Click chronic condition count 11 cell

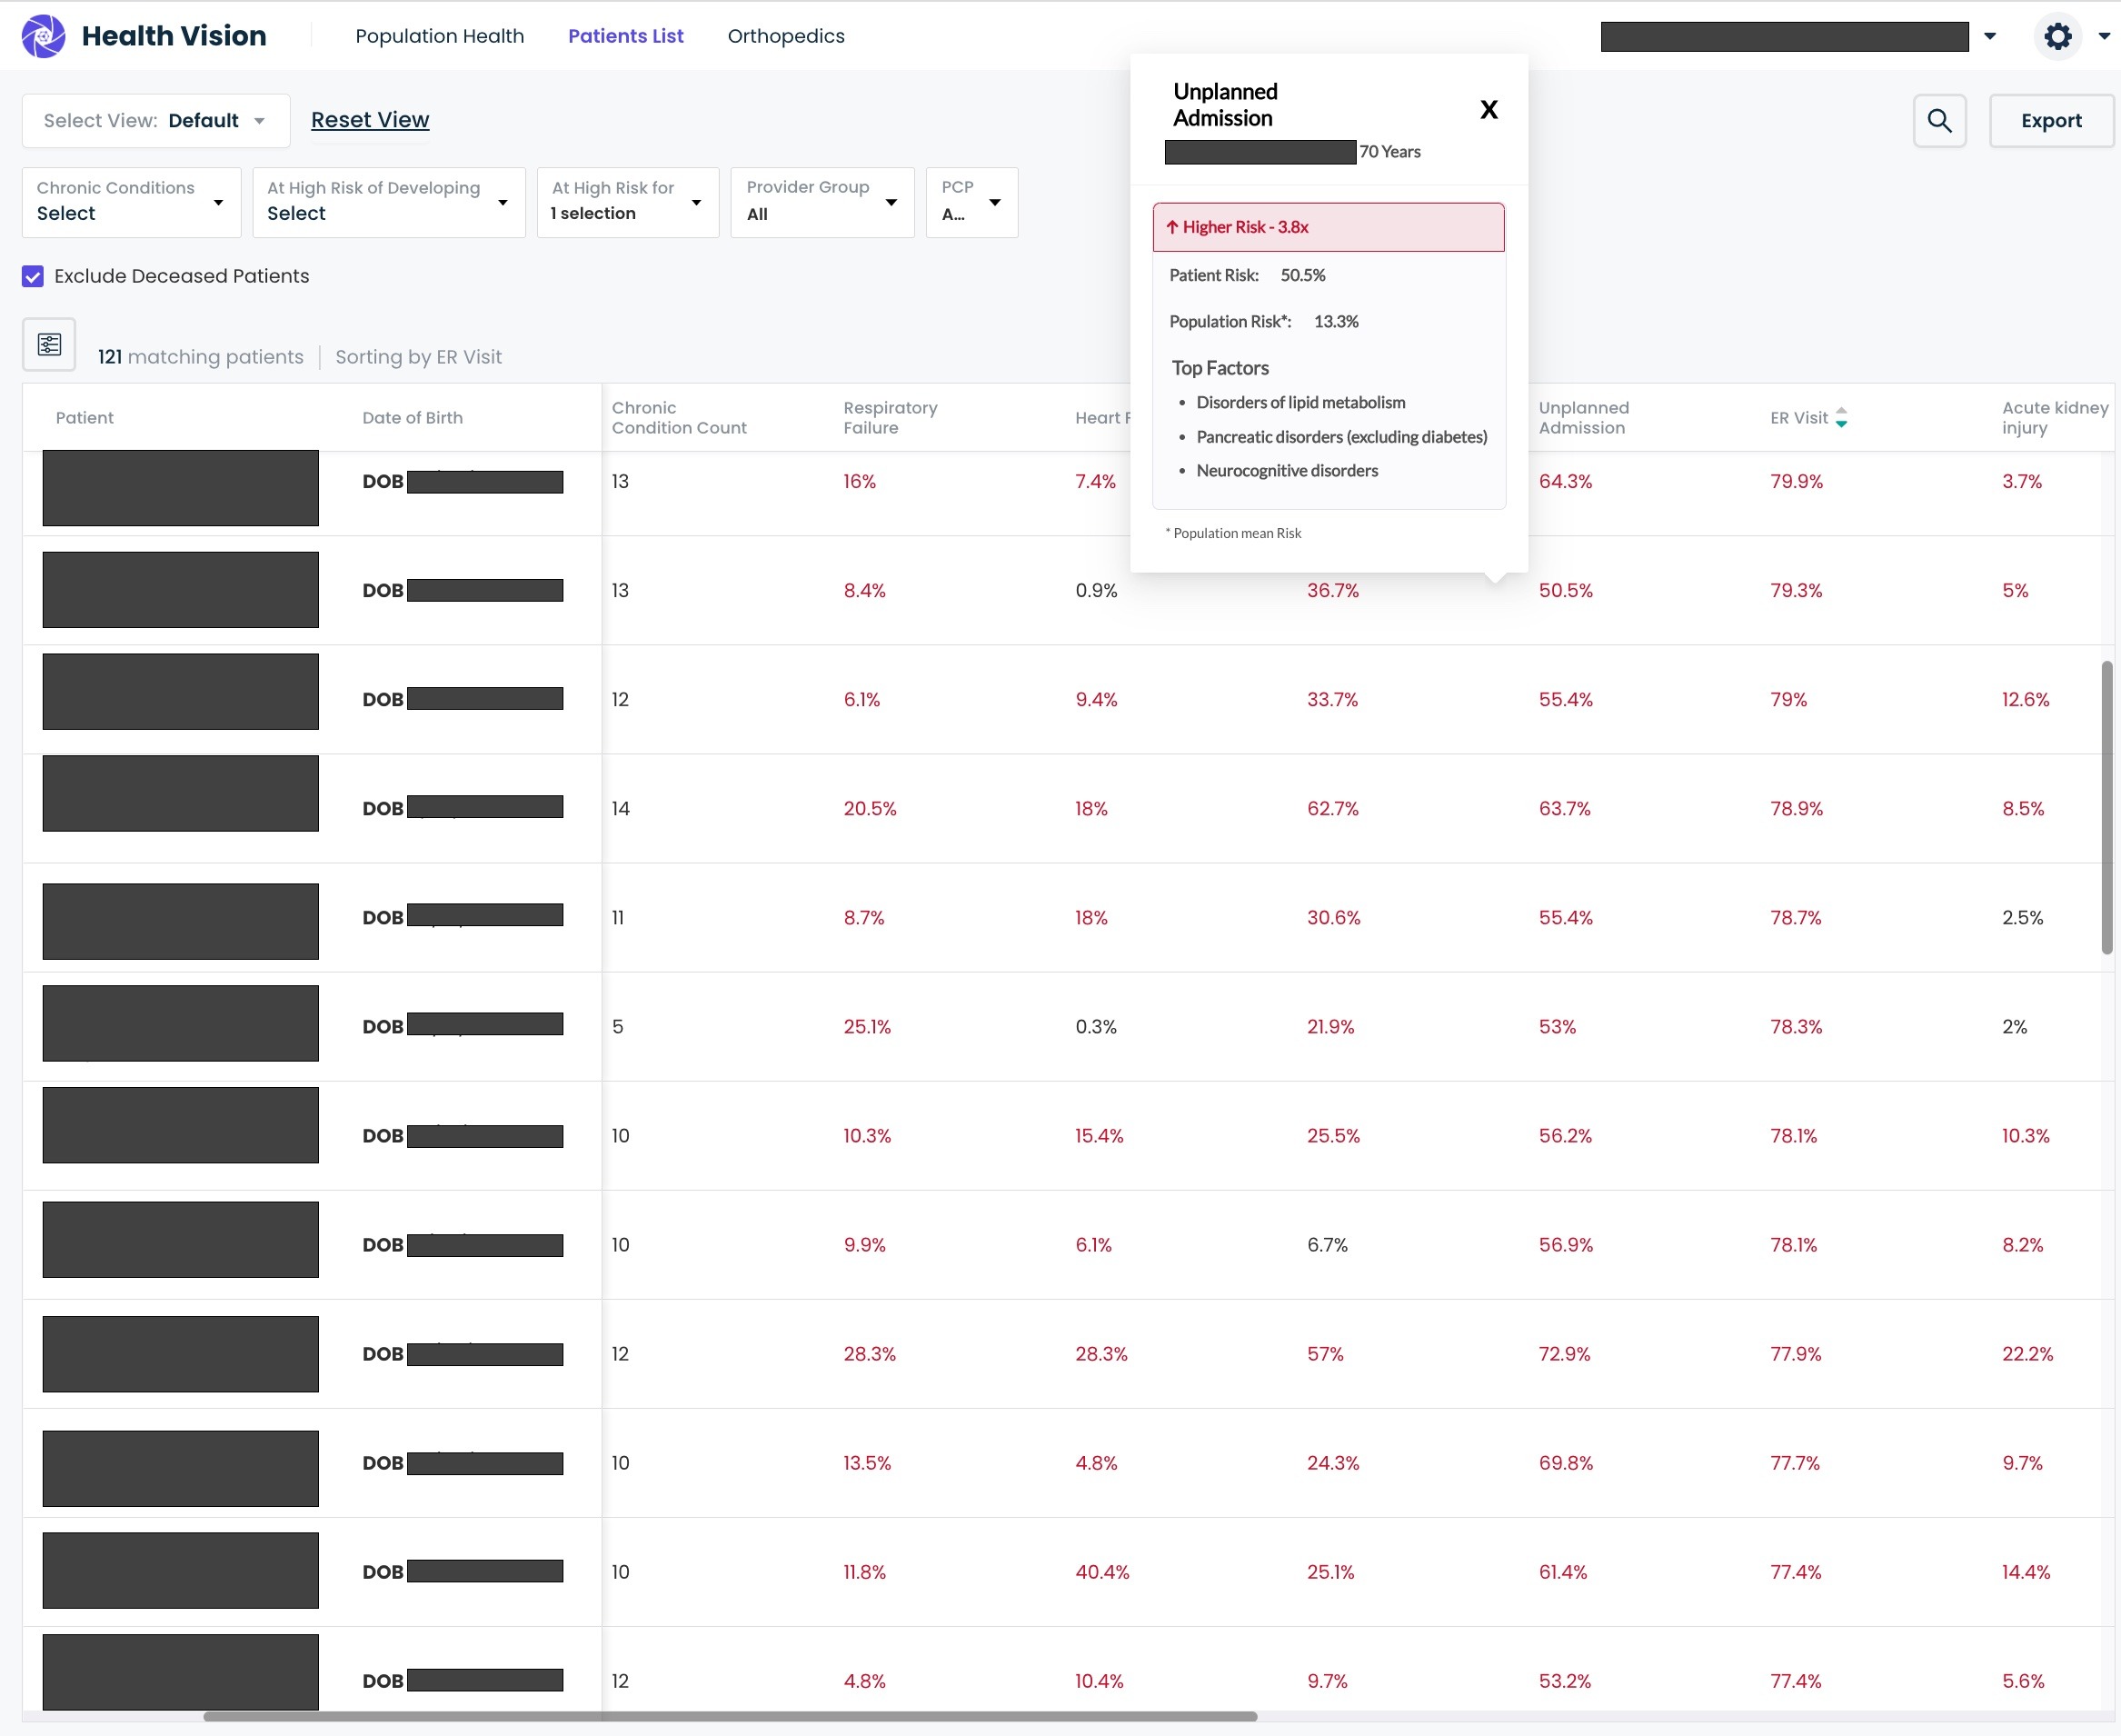[617, 918]
